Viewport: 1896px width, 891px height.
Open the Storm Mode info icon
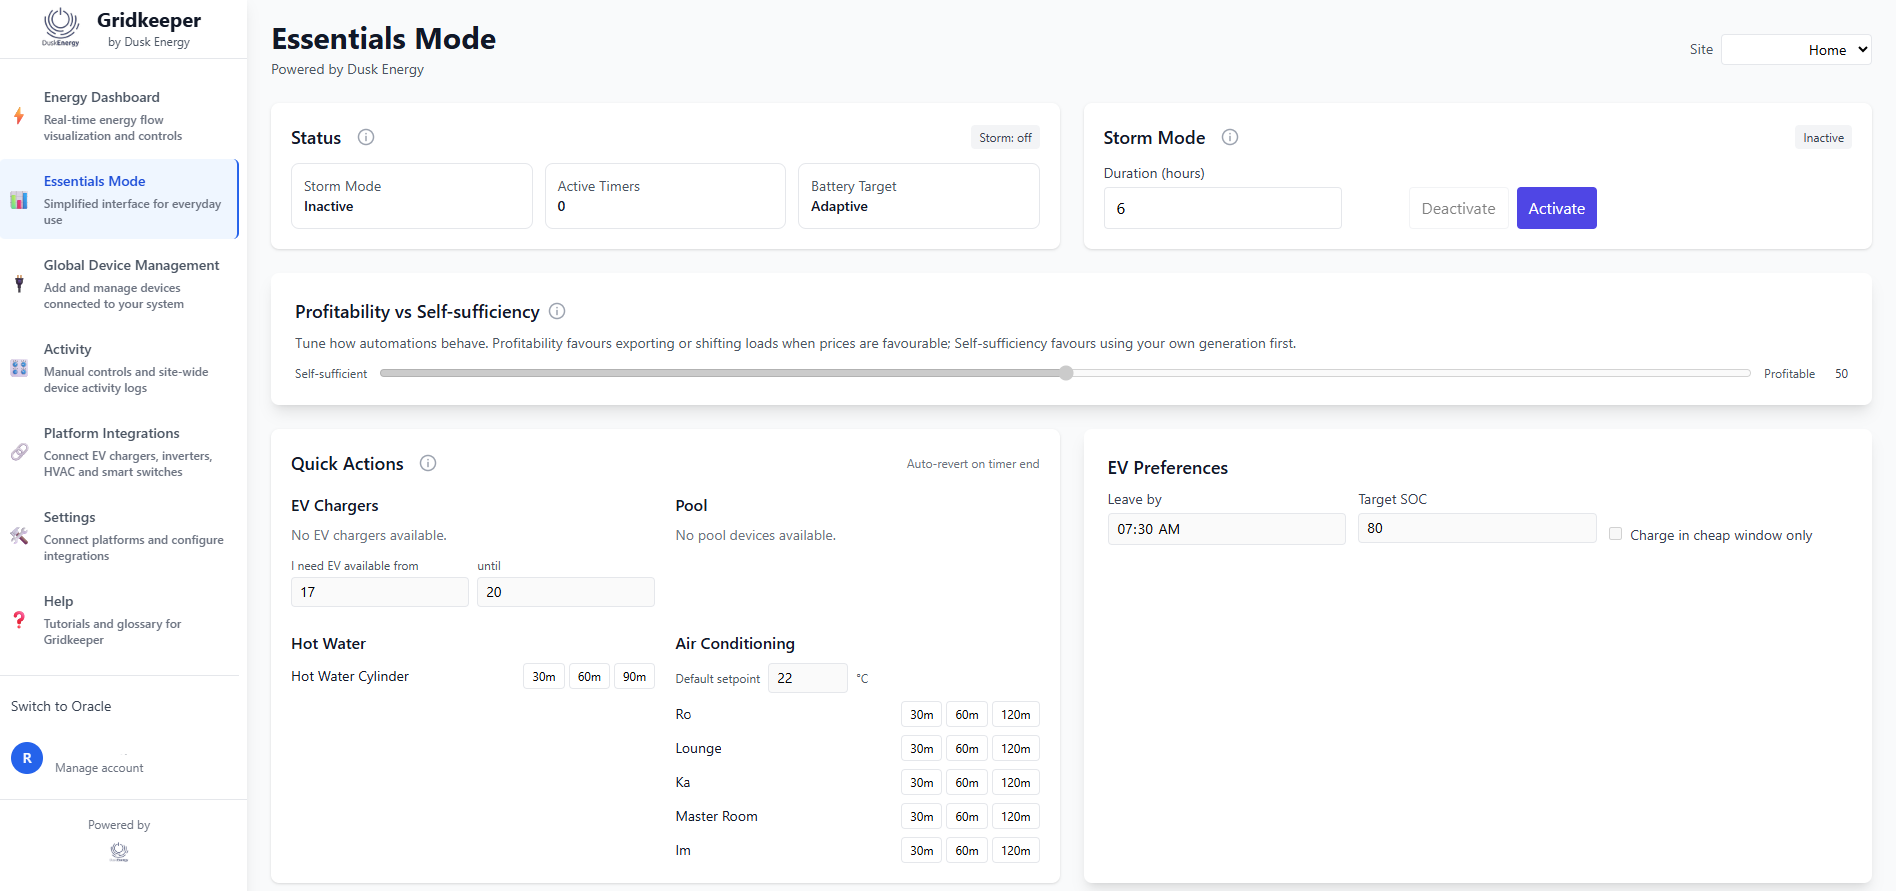point(1230,137)
